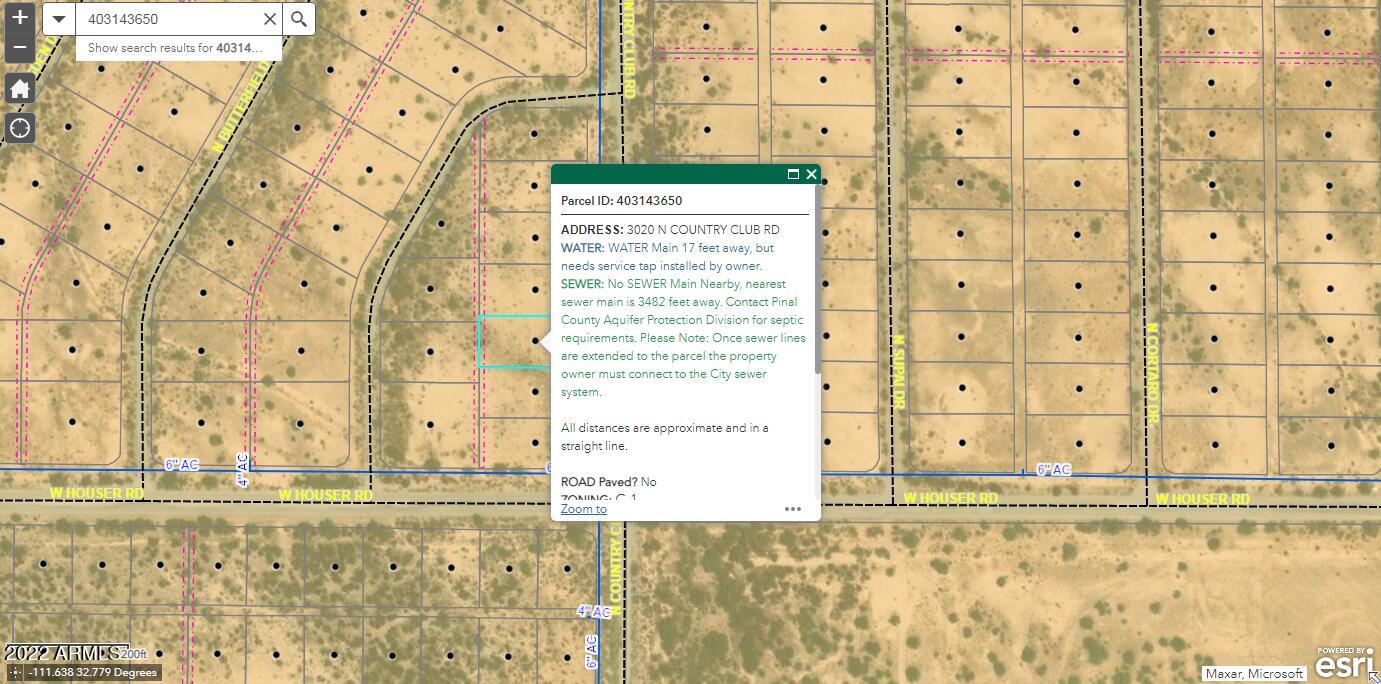
Task: Click the SEWER main information text
Action: 684,338
